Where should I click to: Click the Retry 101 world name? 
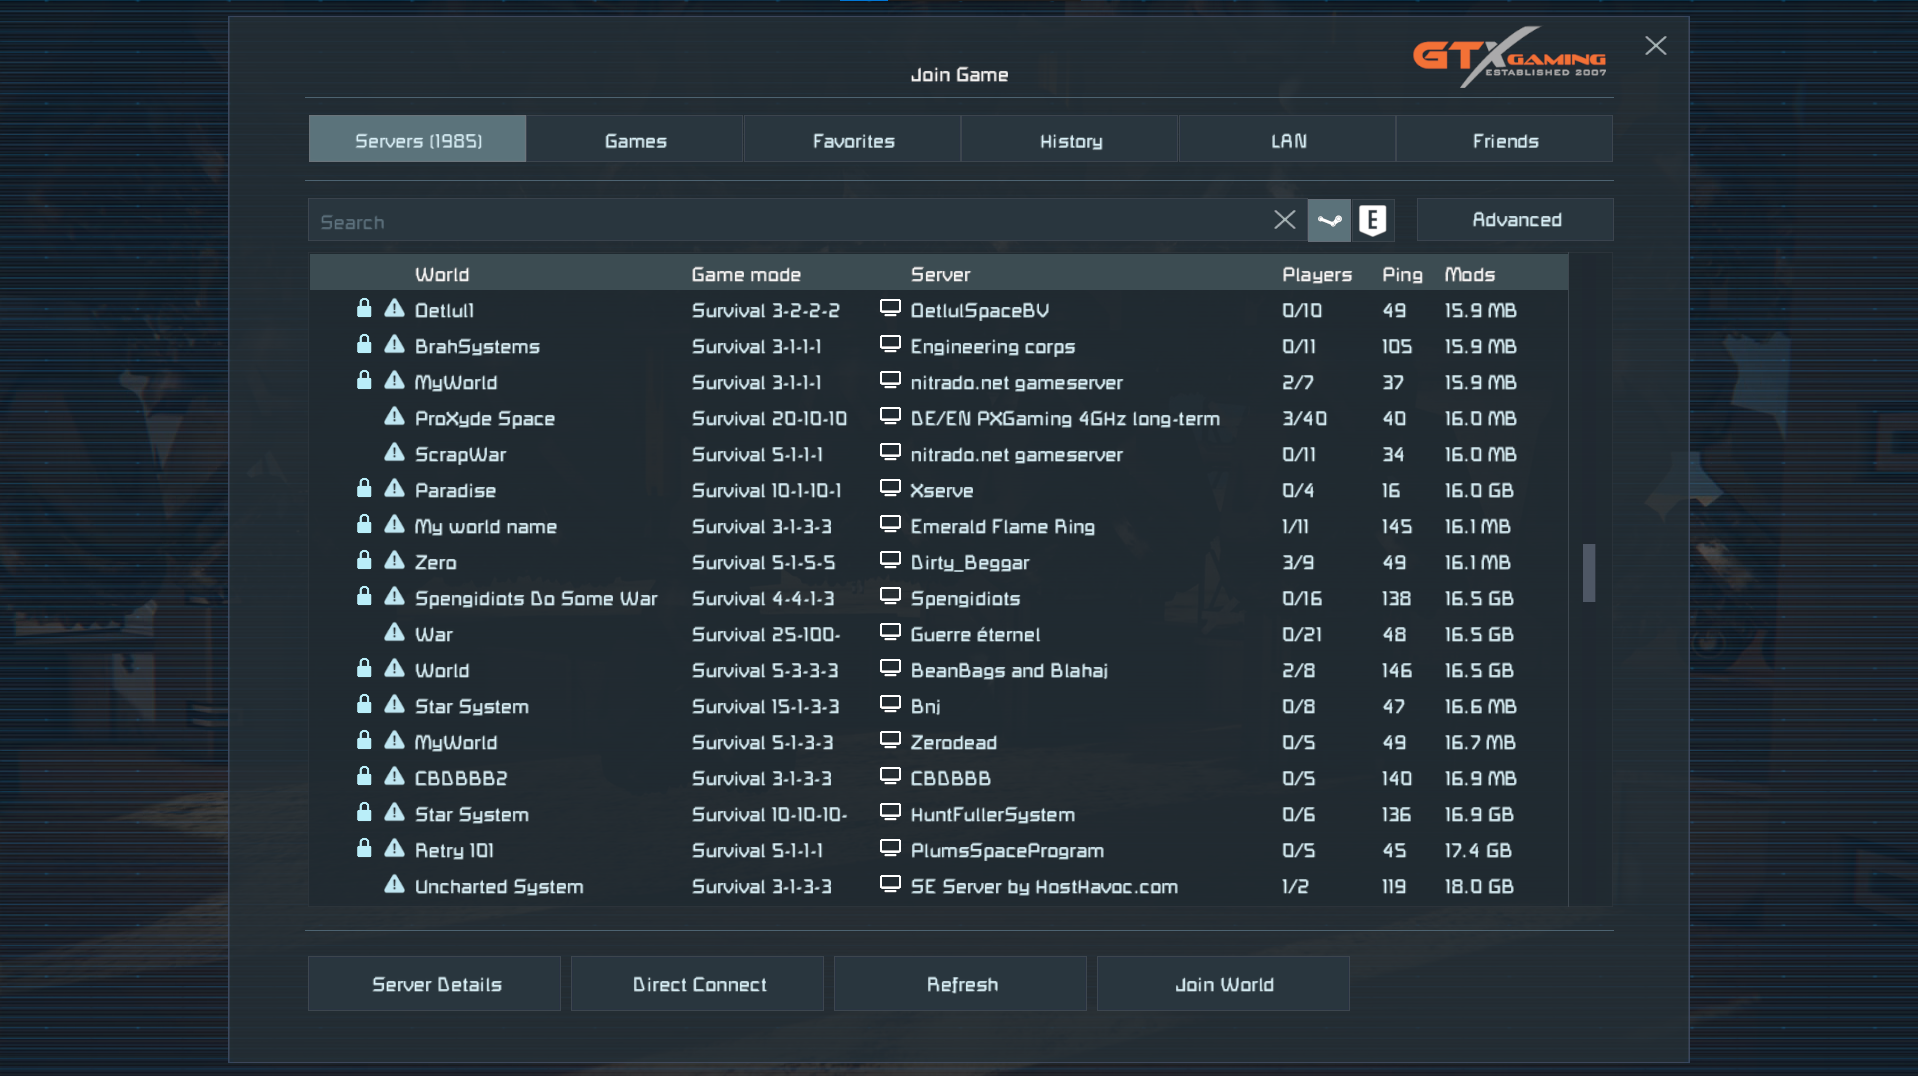point(454,850)
